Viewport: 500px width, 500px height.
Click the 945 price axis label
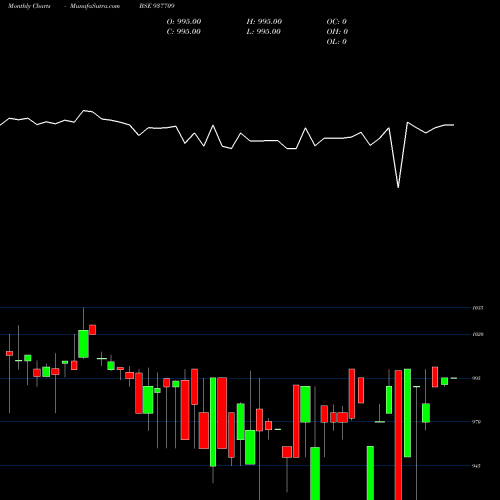477,466
